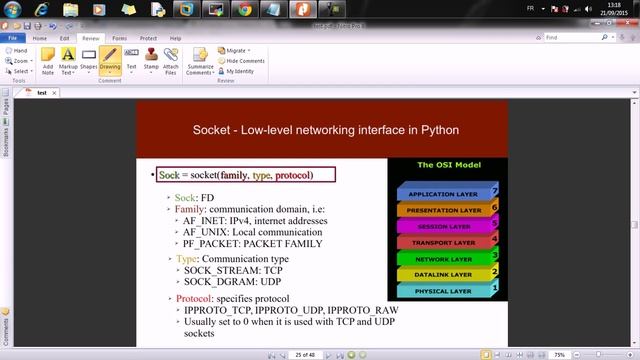Screen dimensions: 640x360
Task: Go to the next page
Action: tap(328, 355)
